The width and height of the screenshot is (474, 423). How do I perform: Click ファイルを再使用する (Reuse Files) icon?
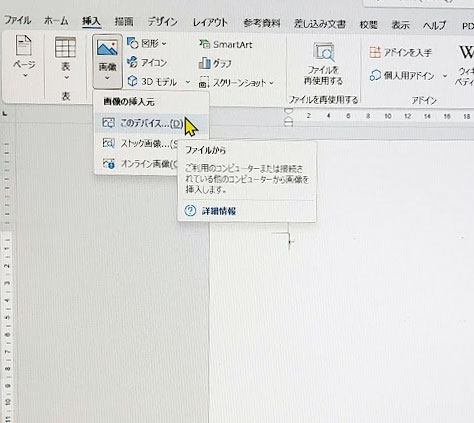pos(323,63)
